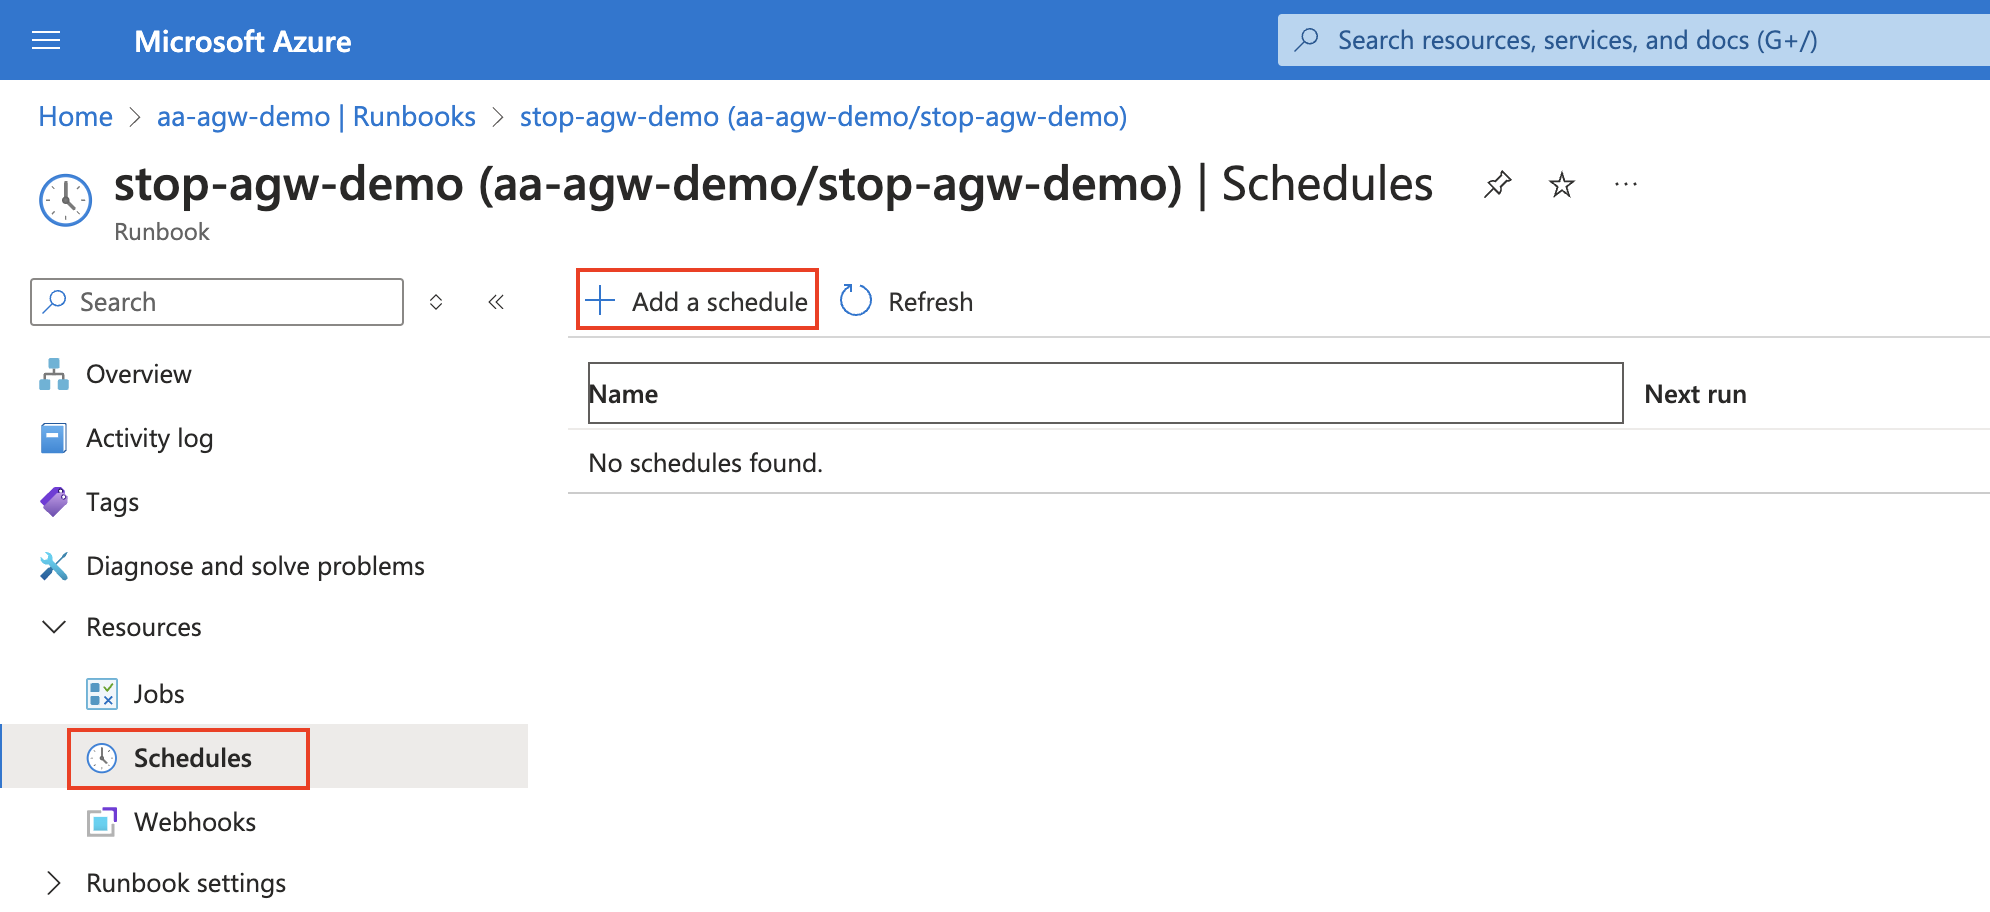
Task: Click the Runbook settings label
Action: coord(186,883)
